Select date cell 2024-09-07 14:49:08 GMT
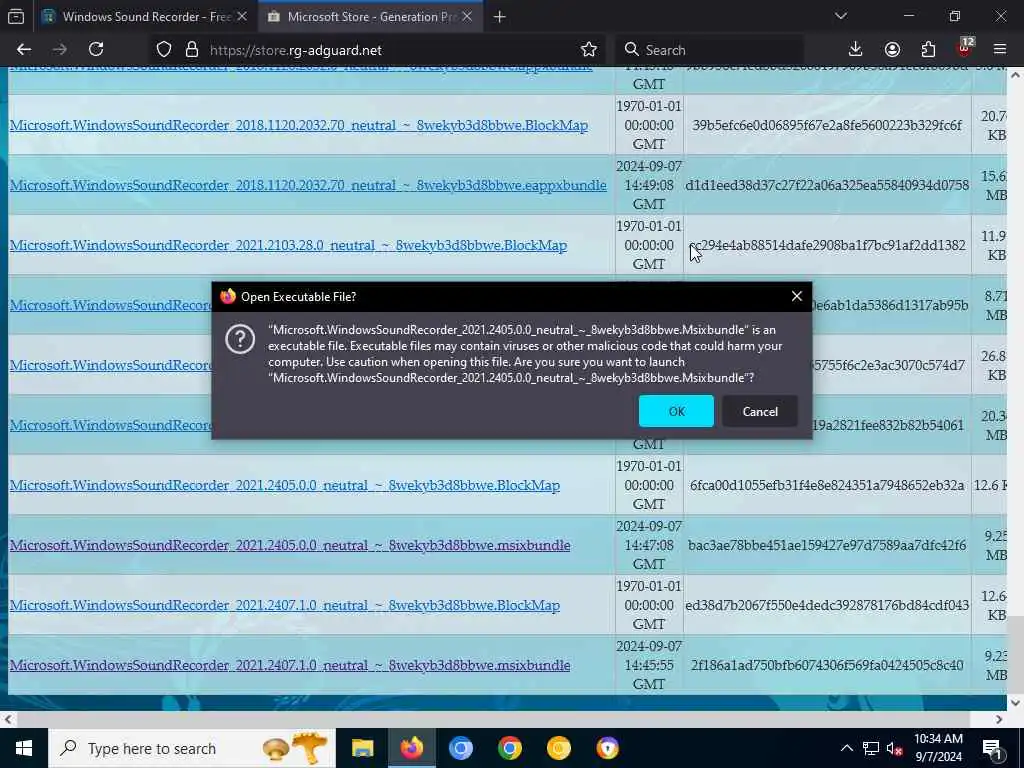 click(648, 185)
